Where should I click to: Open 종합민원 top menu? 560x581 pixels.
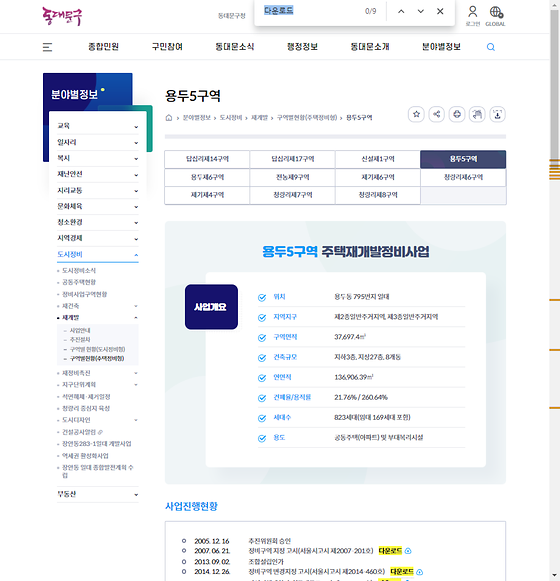click(103, 47)
